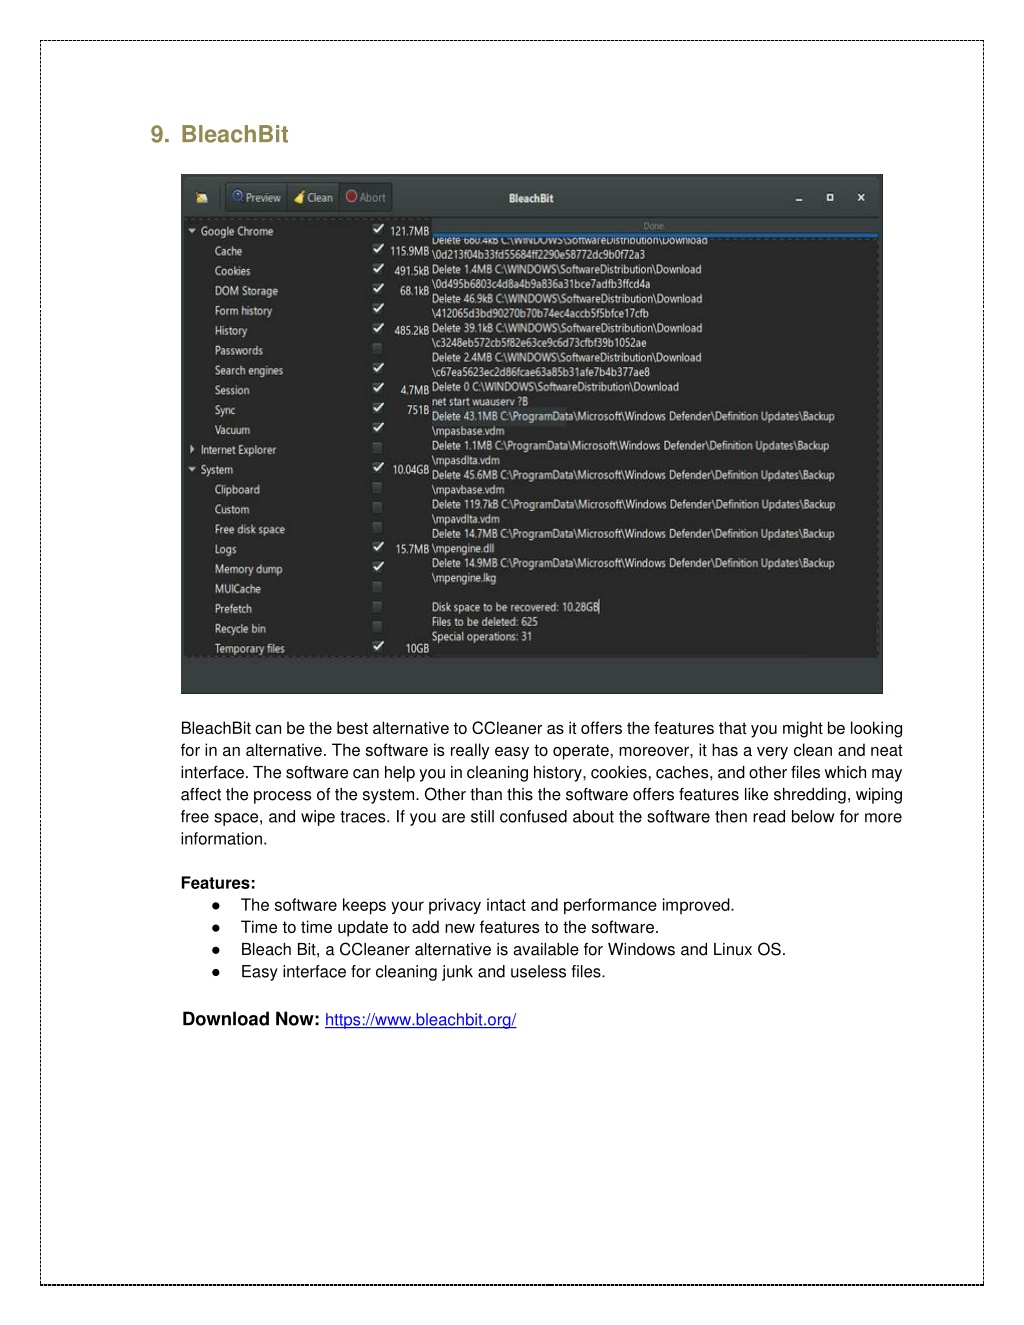Click the '9. BleachBit' heading
The height and width of the screenshot is (1325, 1024).
(x=219, y=134)
